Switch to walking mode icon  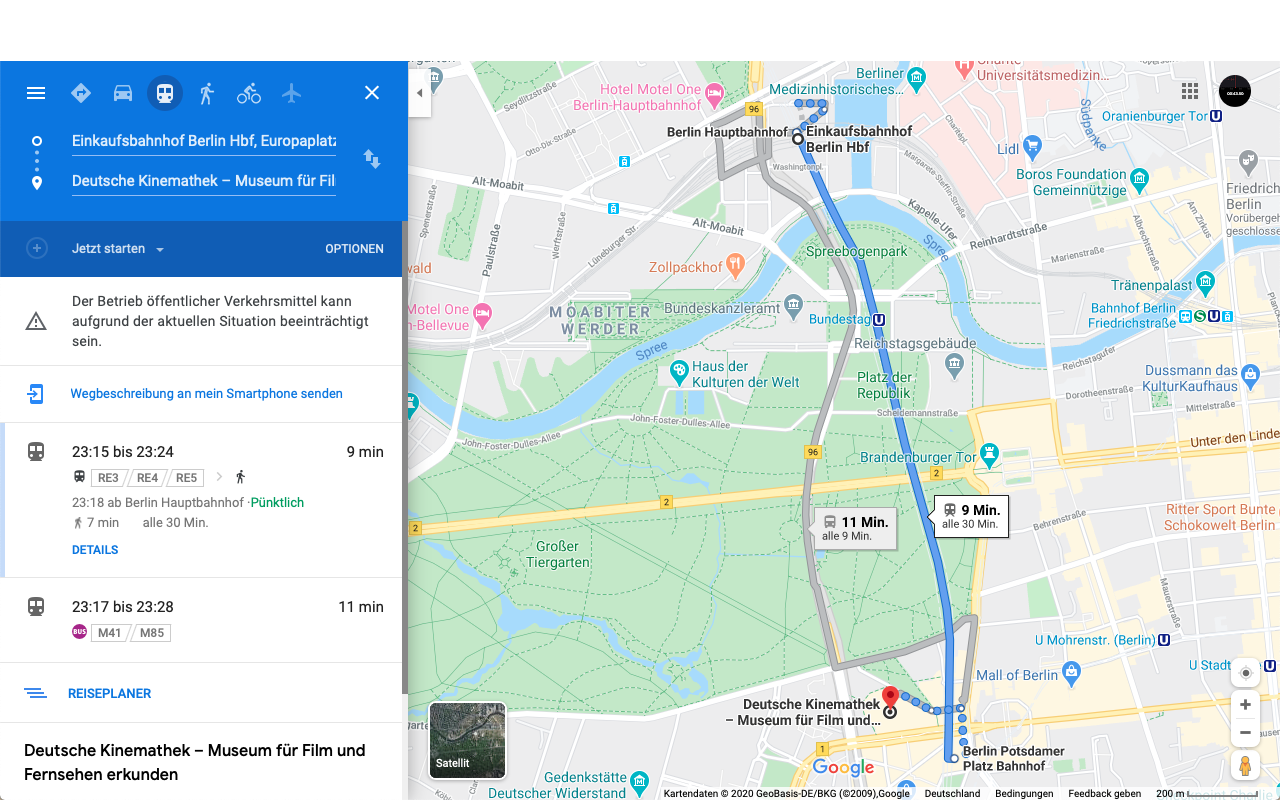(x=207, y=93)
